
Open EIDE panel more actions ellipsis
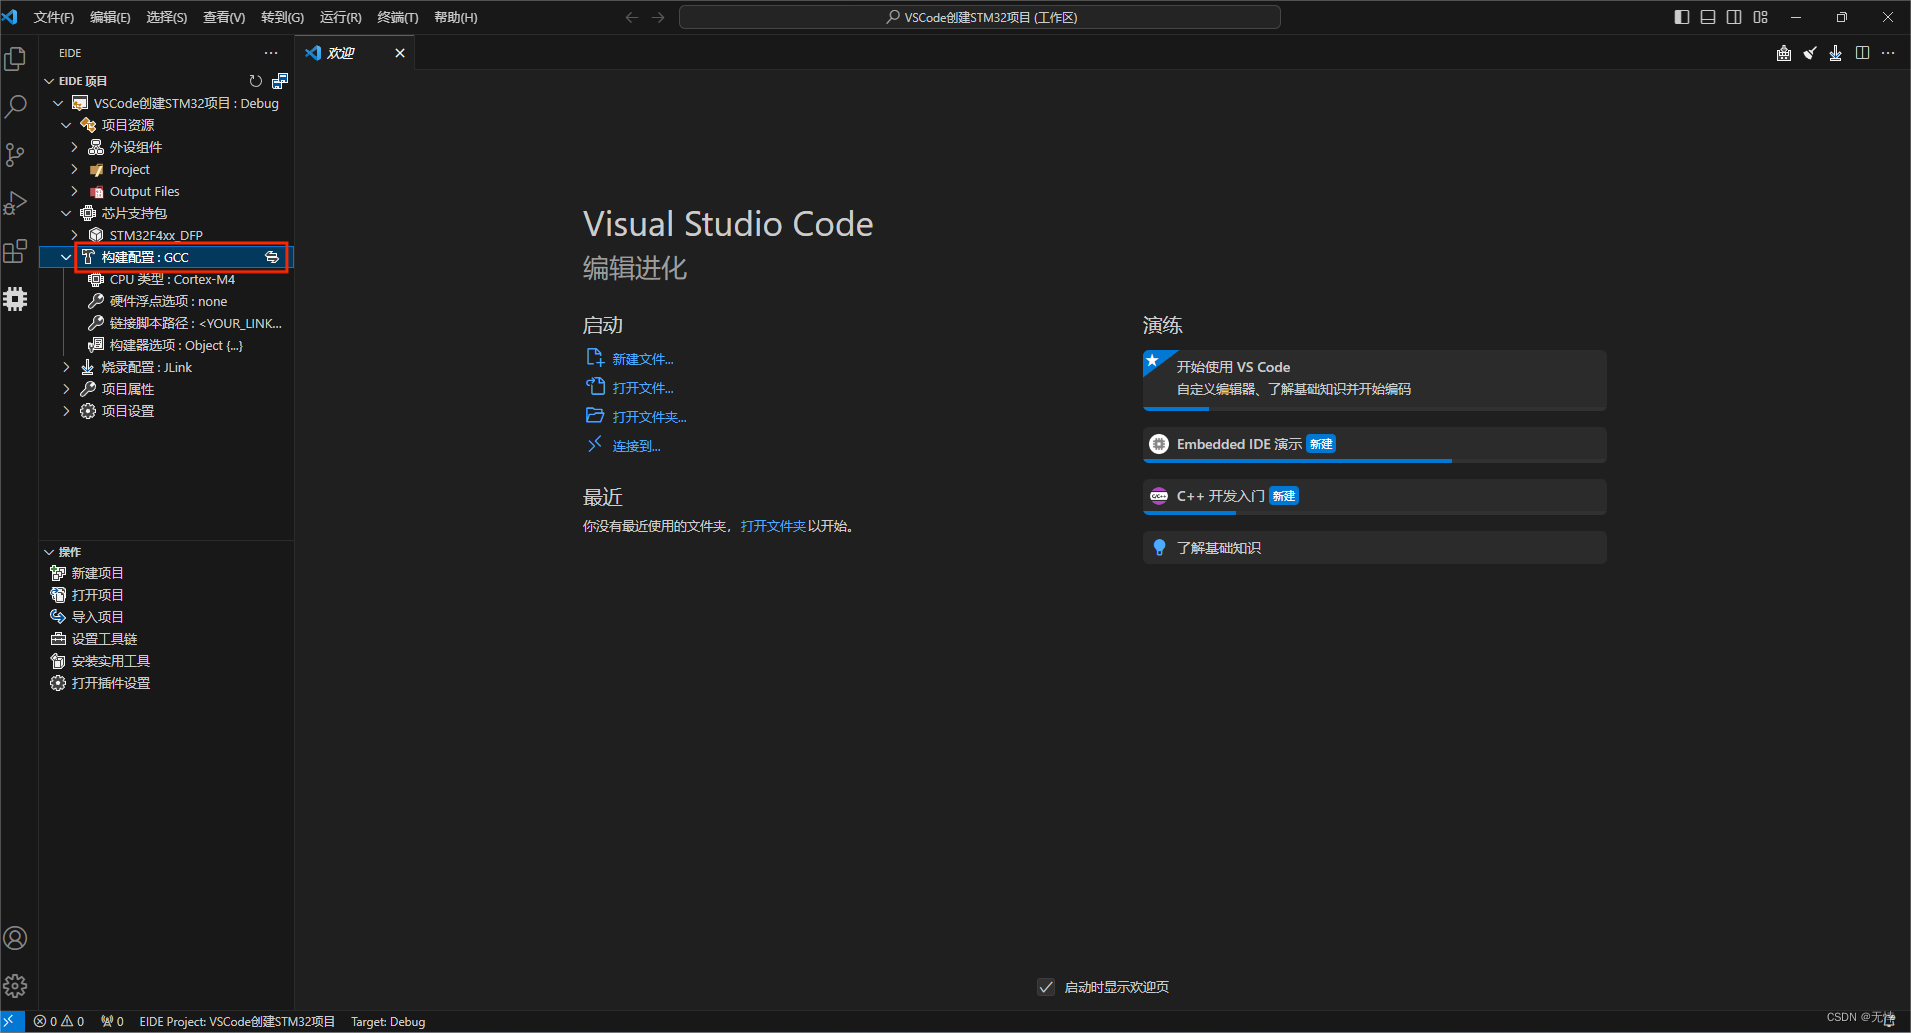[x=271, y=53]
